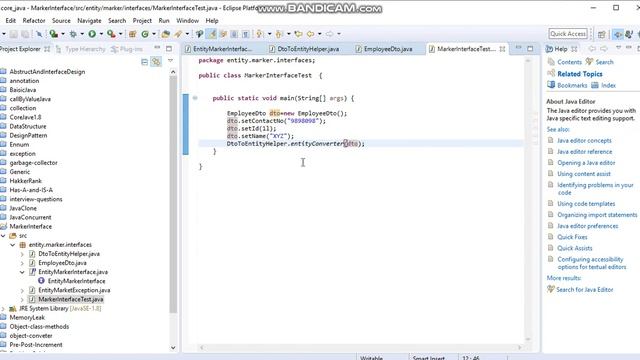This screenshot has height=360, width=640.
Task: Click the Open Type folder icon
Action: 165,34
